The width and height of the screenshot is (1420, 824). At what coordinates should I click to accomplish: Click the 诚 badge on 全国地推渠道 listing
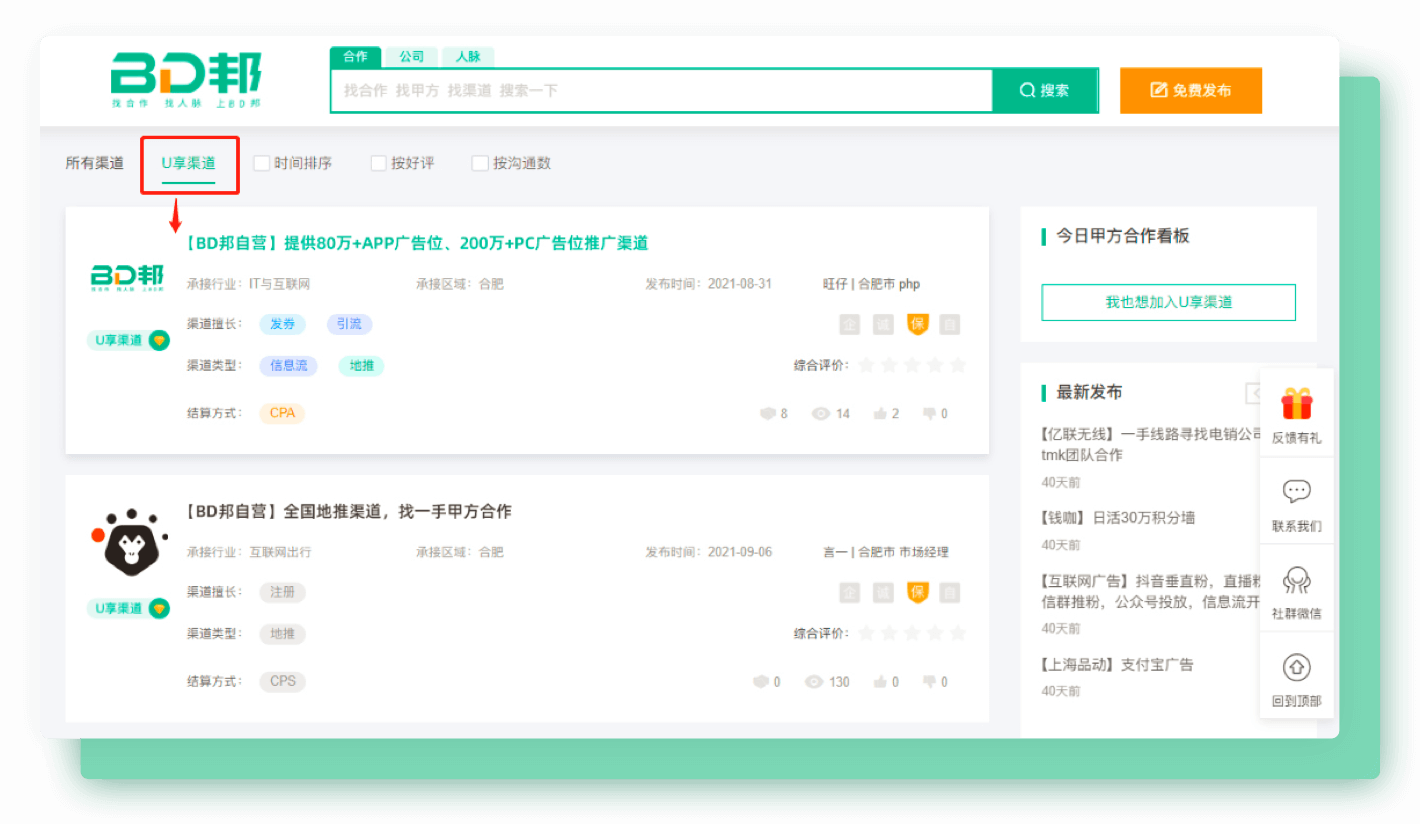(883, 592)
